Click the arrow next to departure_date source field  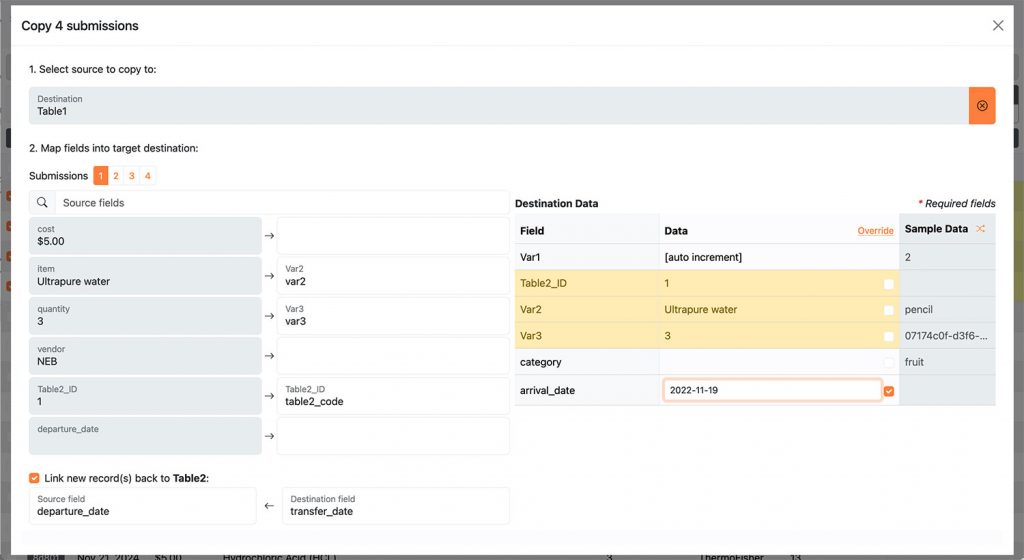(269, 436)
